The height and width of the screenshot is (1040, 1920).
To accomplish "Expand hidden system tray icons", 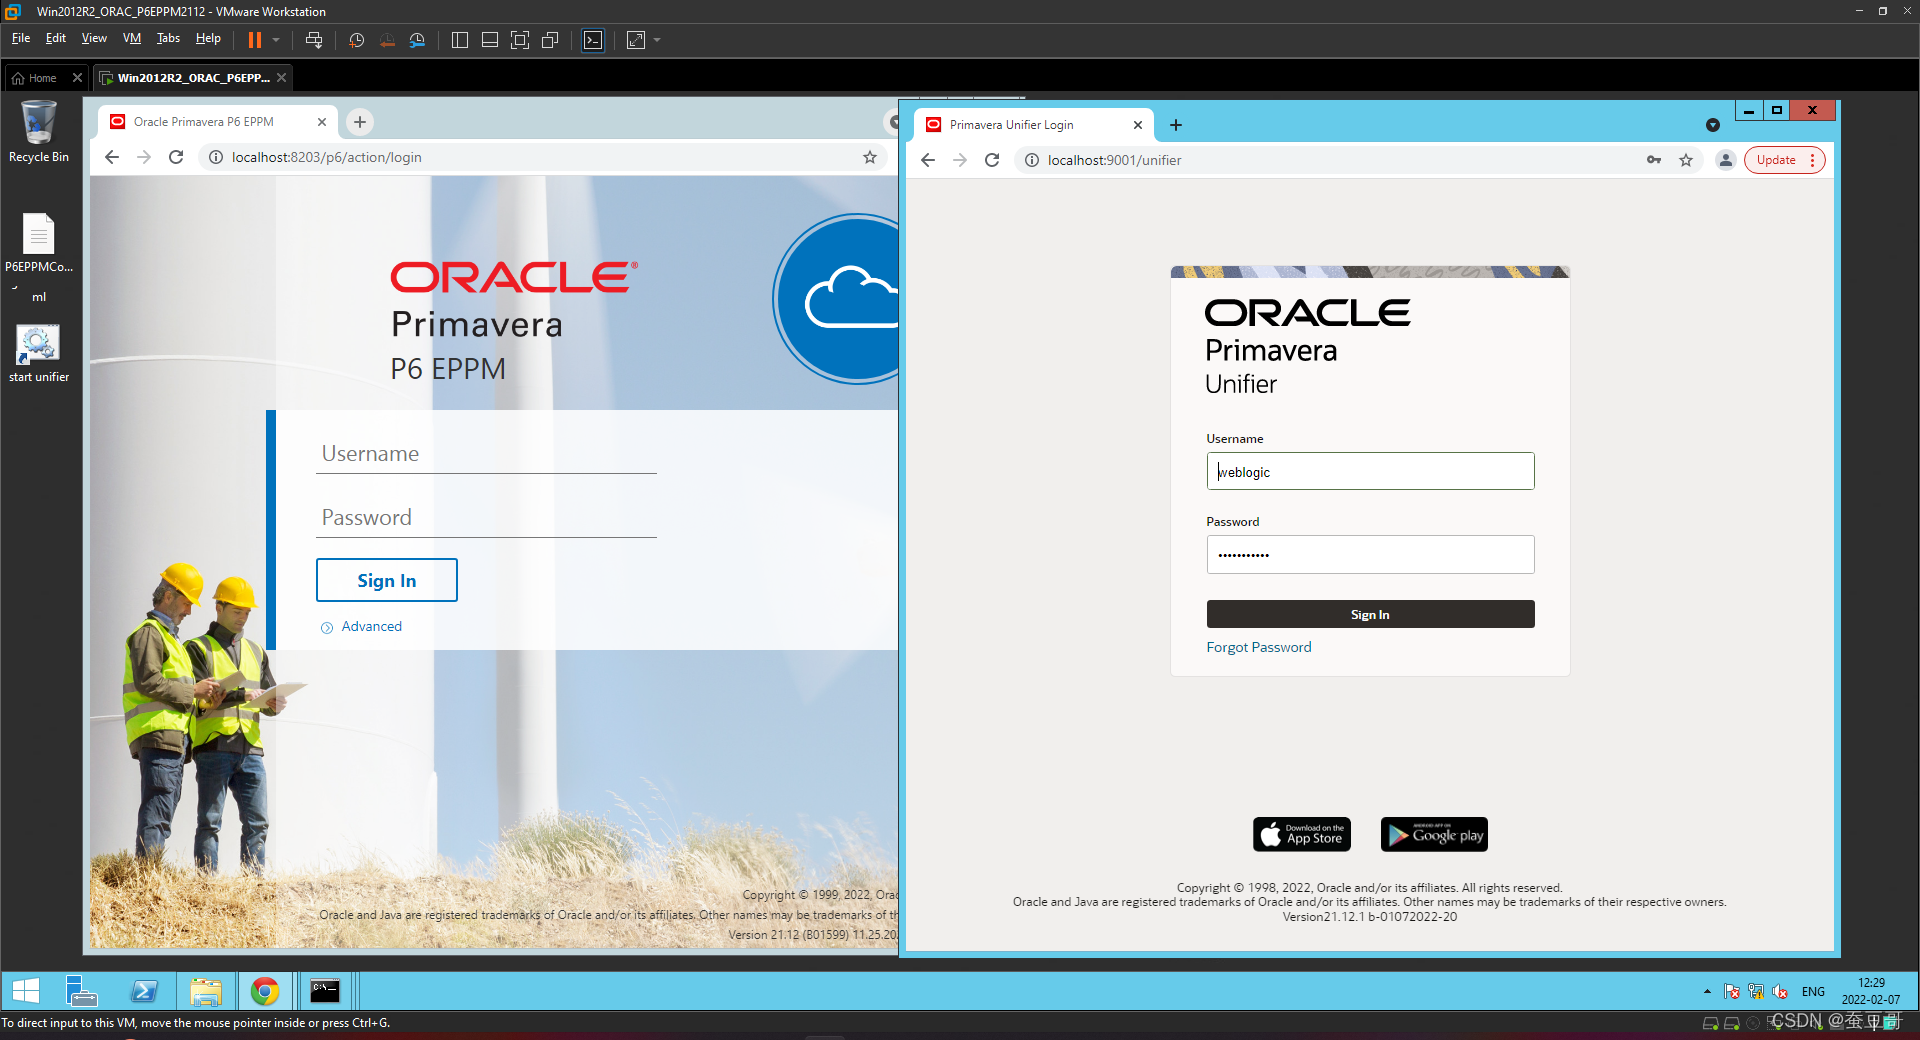I will (1706, 991).
